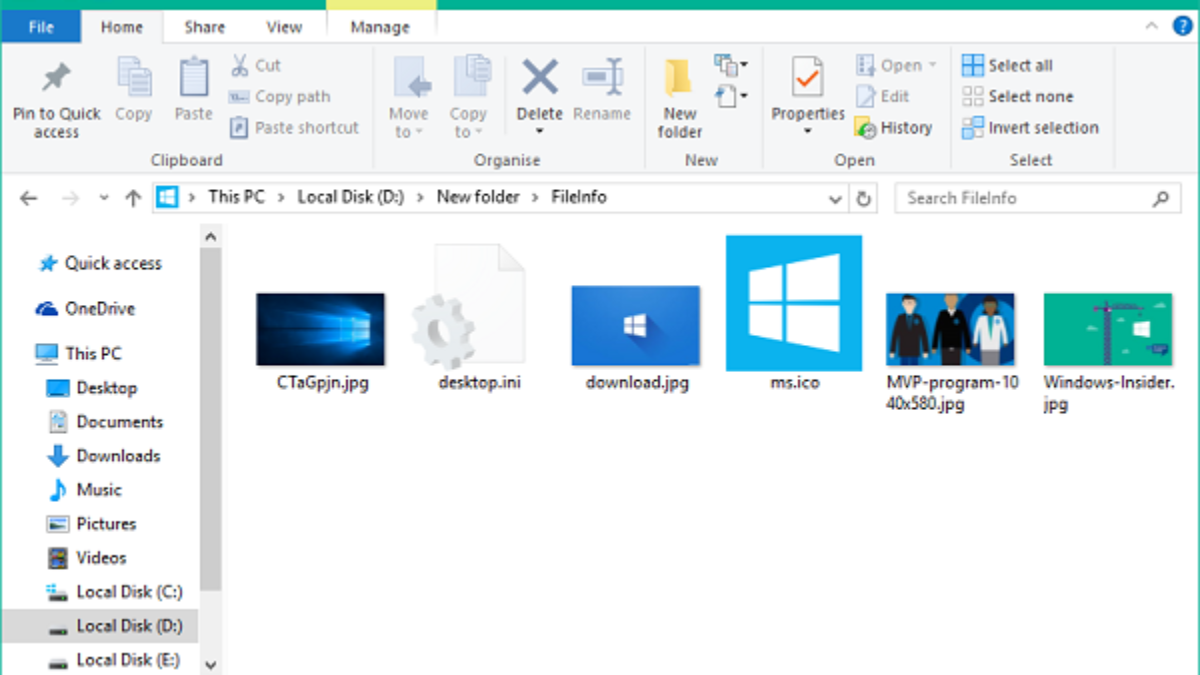Select OneDrive in navigation pane
The width and height of the screenshot is (1200, 675).
86,309
